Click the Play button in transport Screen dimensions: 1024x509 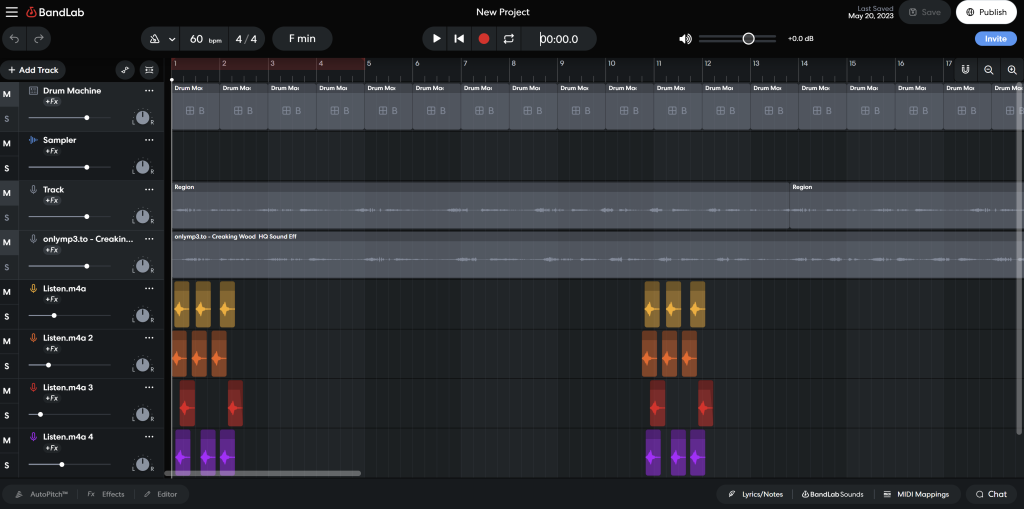coord(436,39)
